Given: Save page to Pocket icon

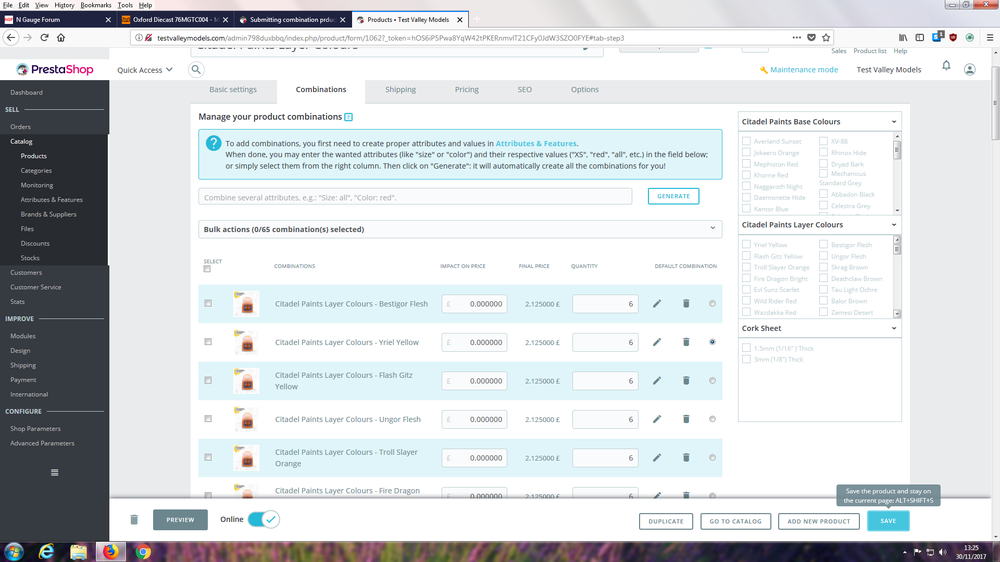Looking at the screenshot, I should [x=811, y=38].
